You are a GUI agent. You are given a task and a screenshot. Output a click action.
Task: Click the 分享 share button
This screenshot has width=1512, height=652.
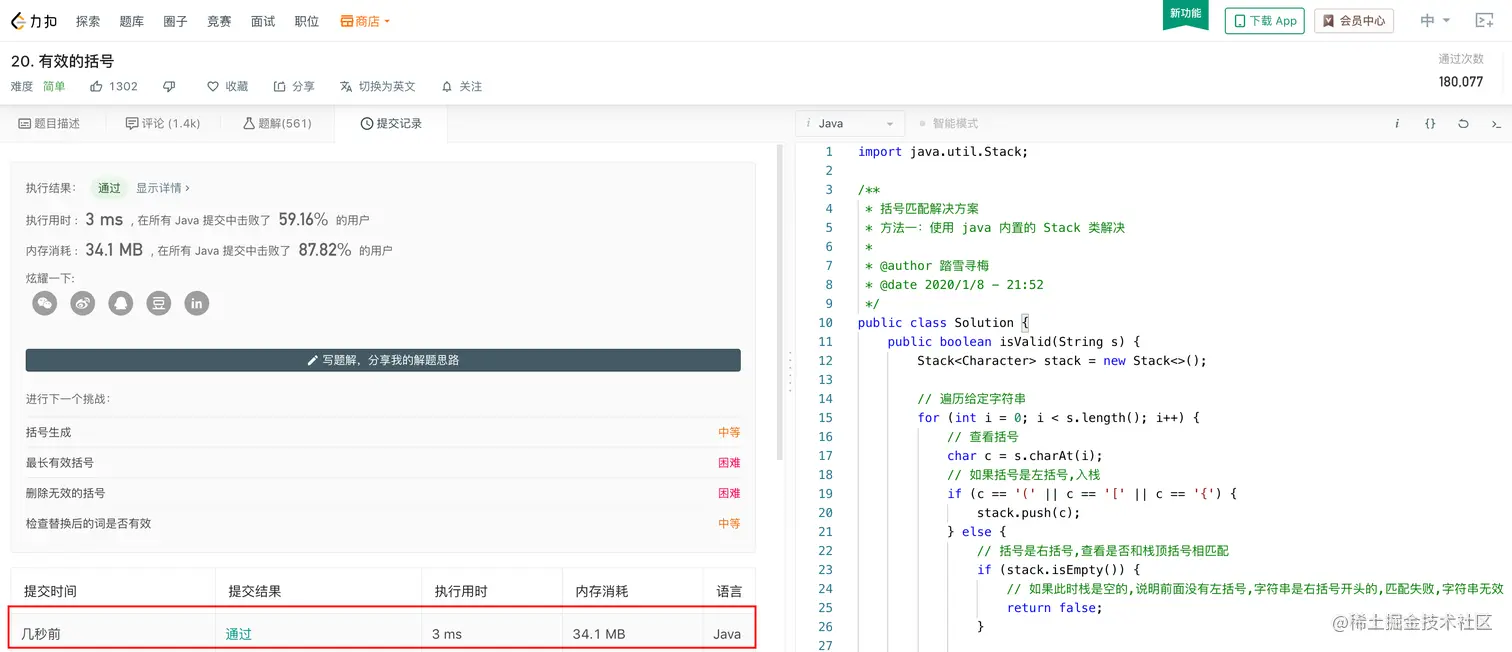[294, 87]
